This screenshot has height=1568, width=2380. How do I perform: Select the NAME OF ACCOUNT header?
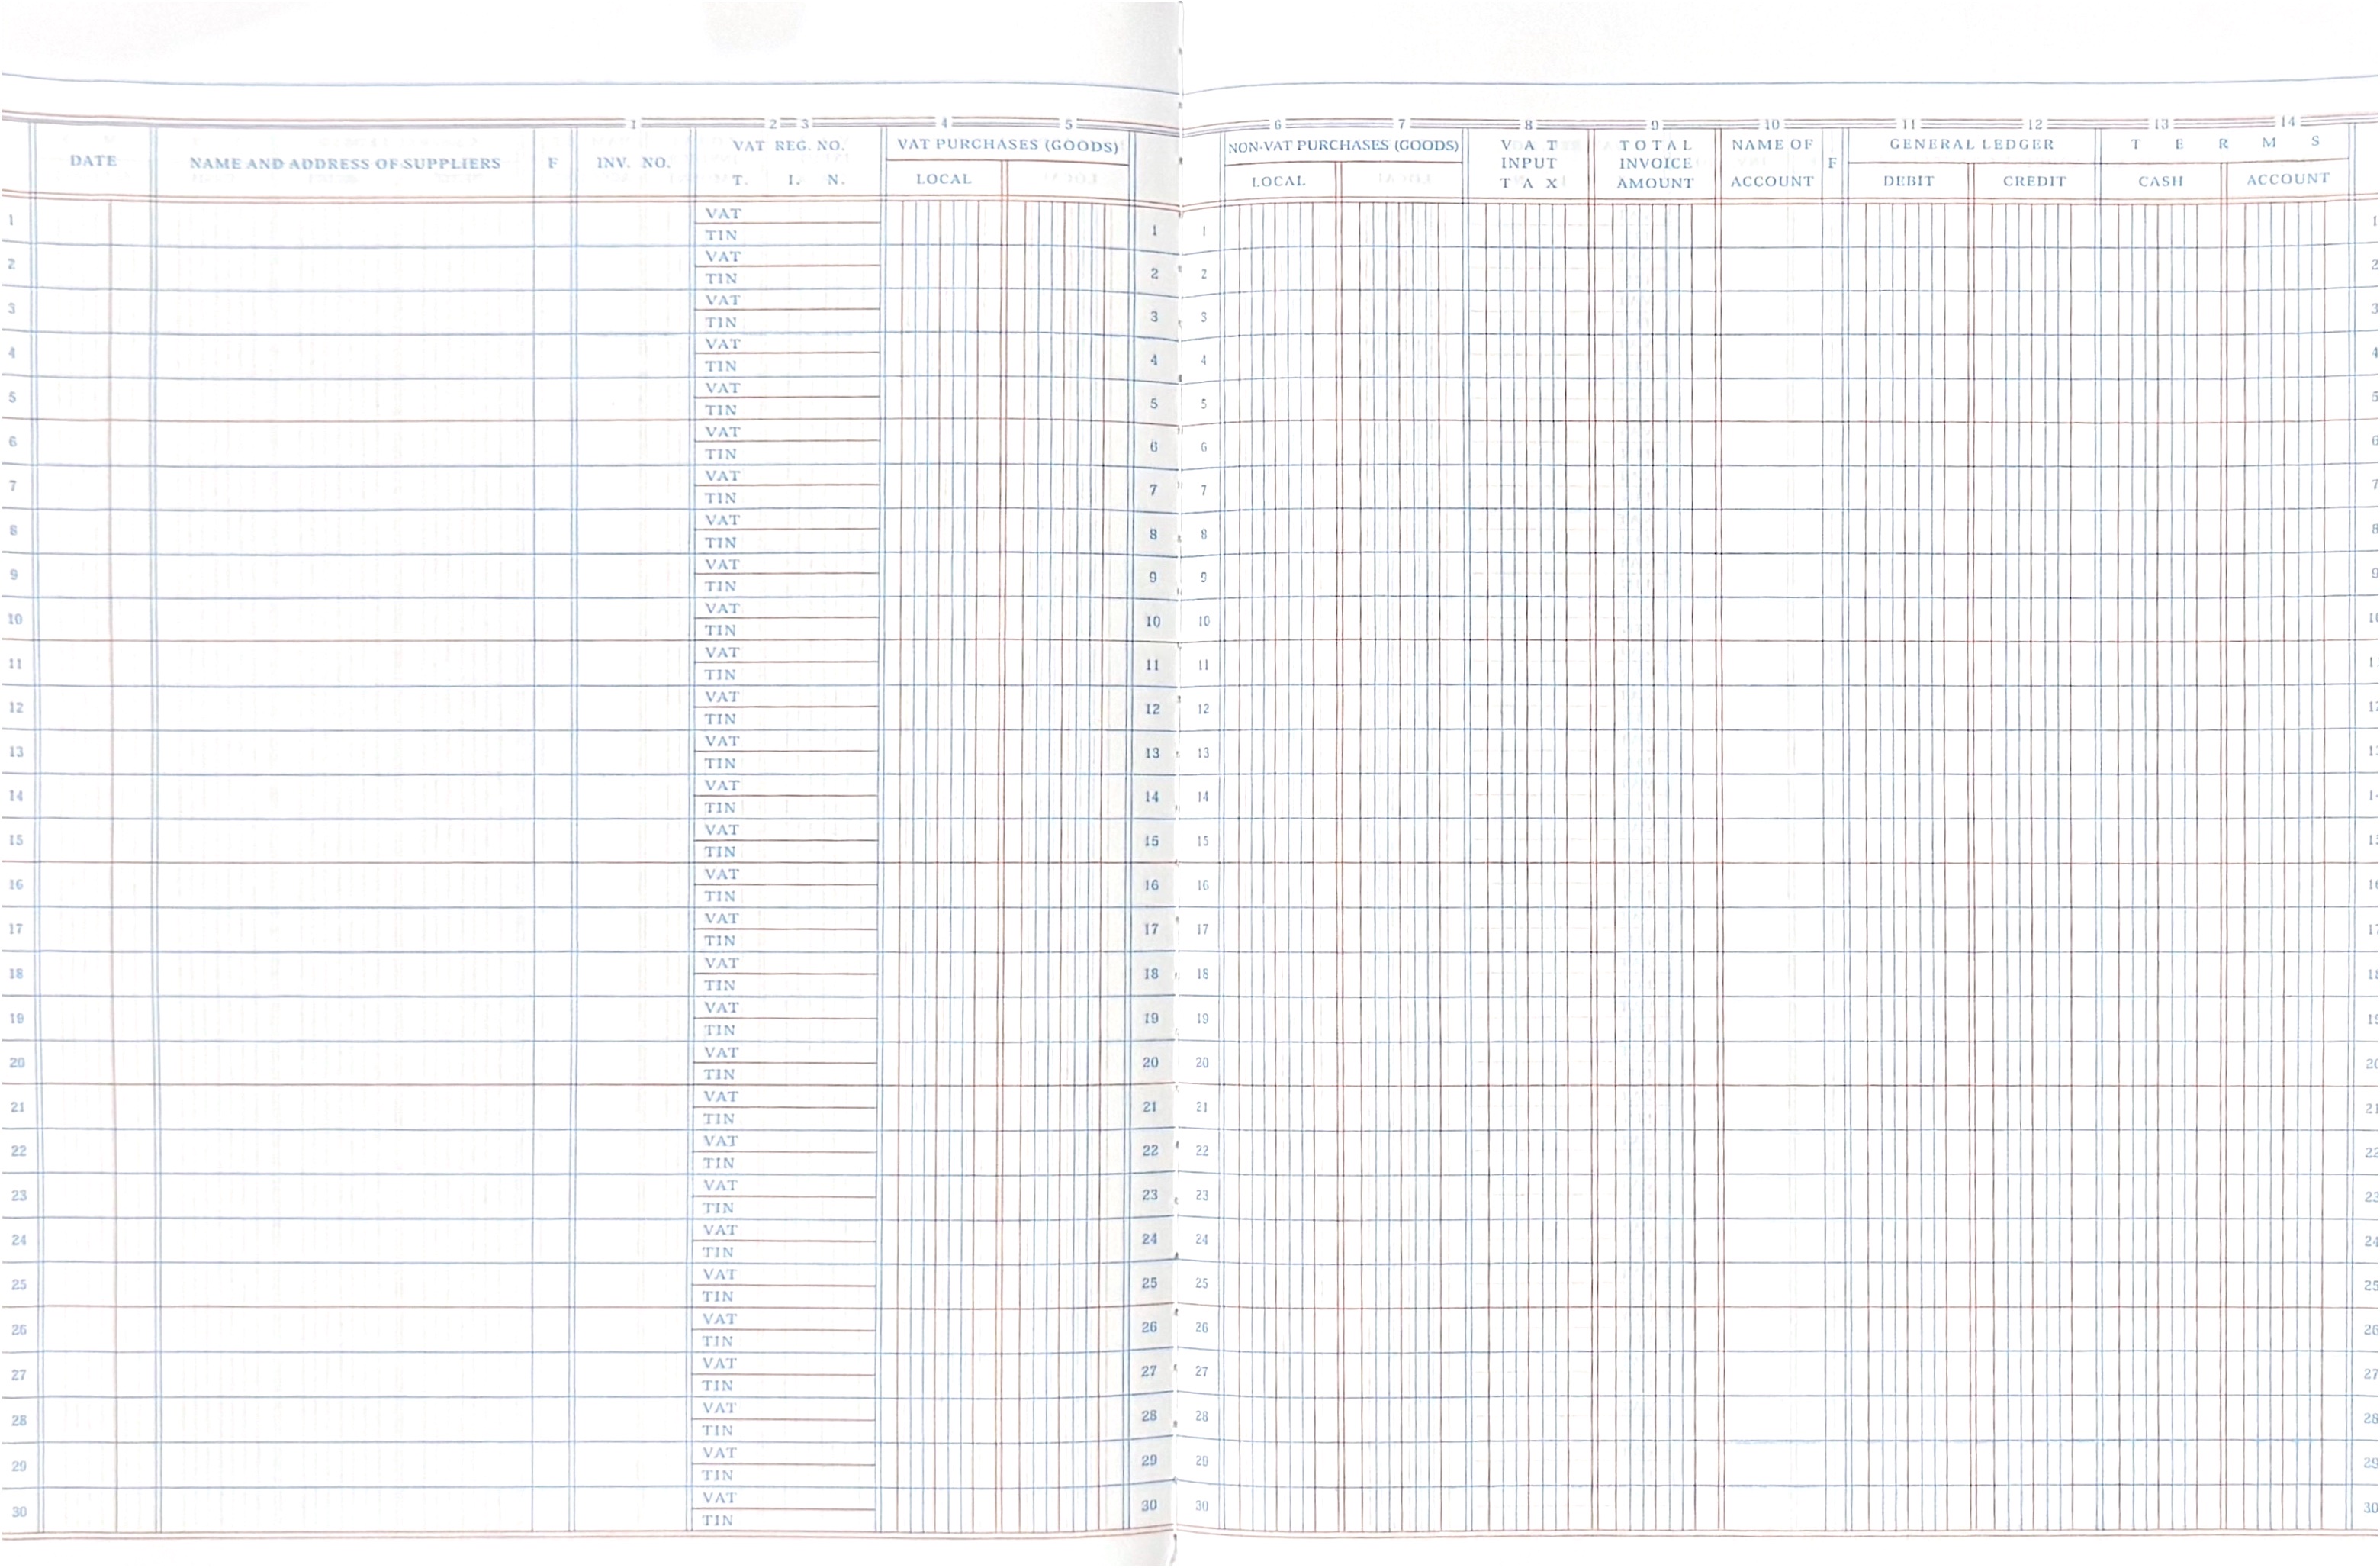pyautogui.click(x=1772, y=163)
